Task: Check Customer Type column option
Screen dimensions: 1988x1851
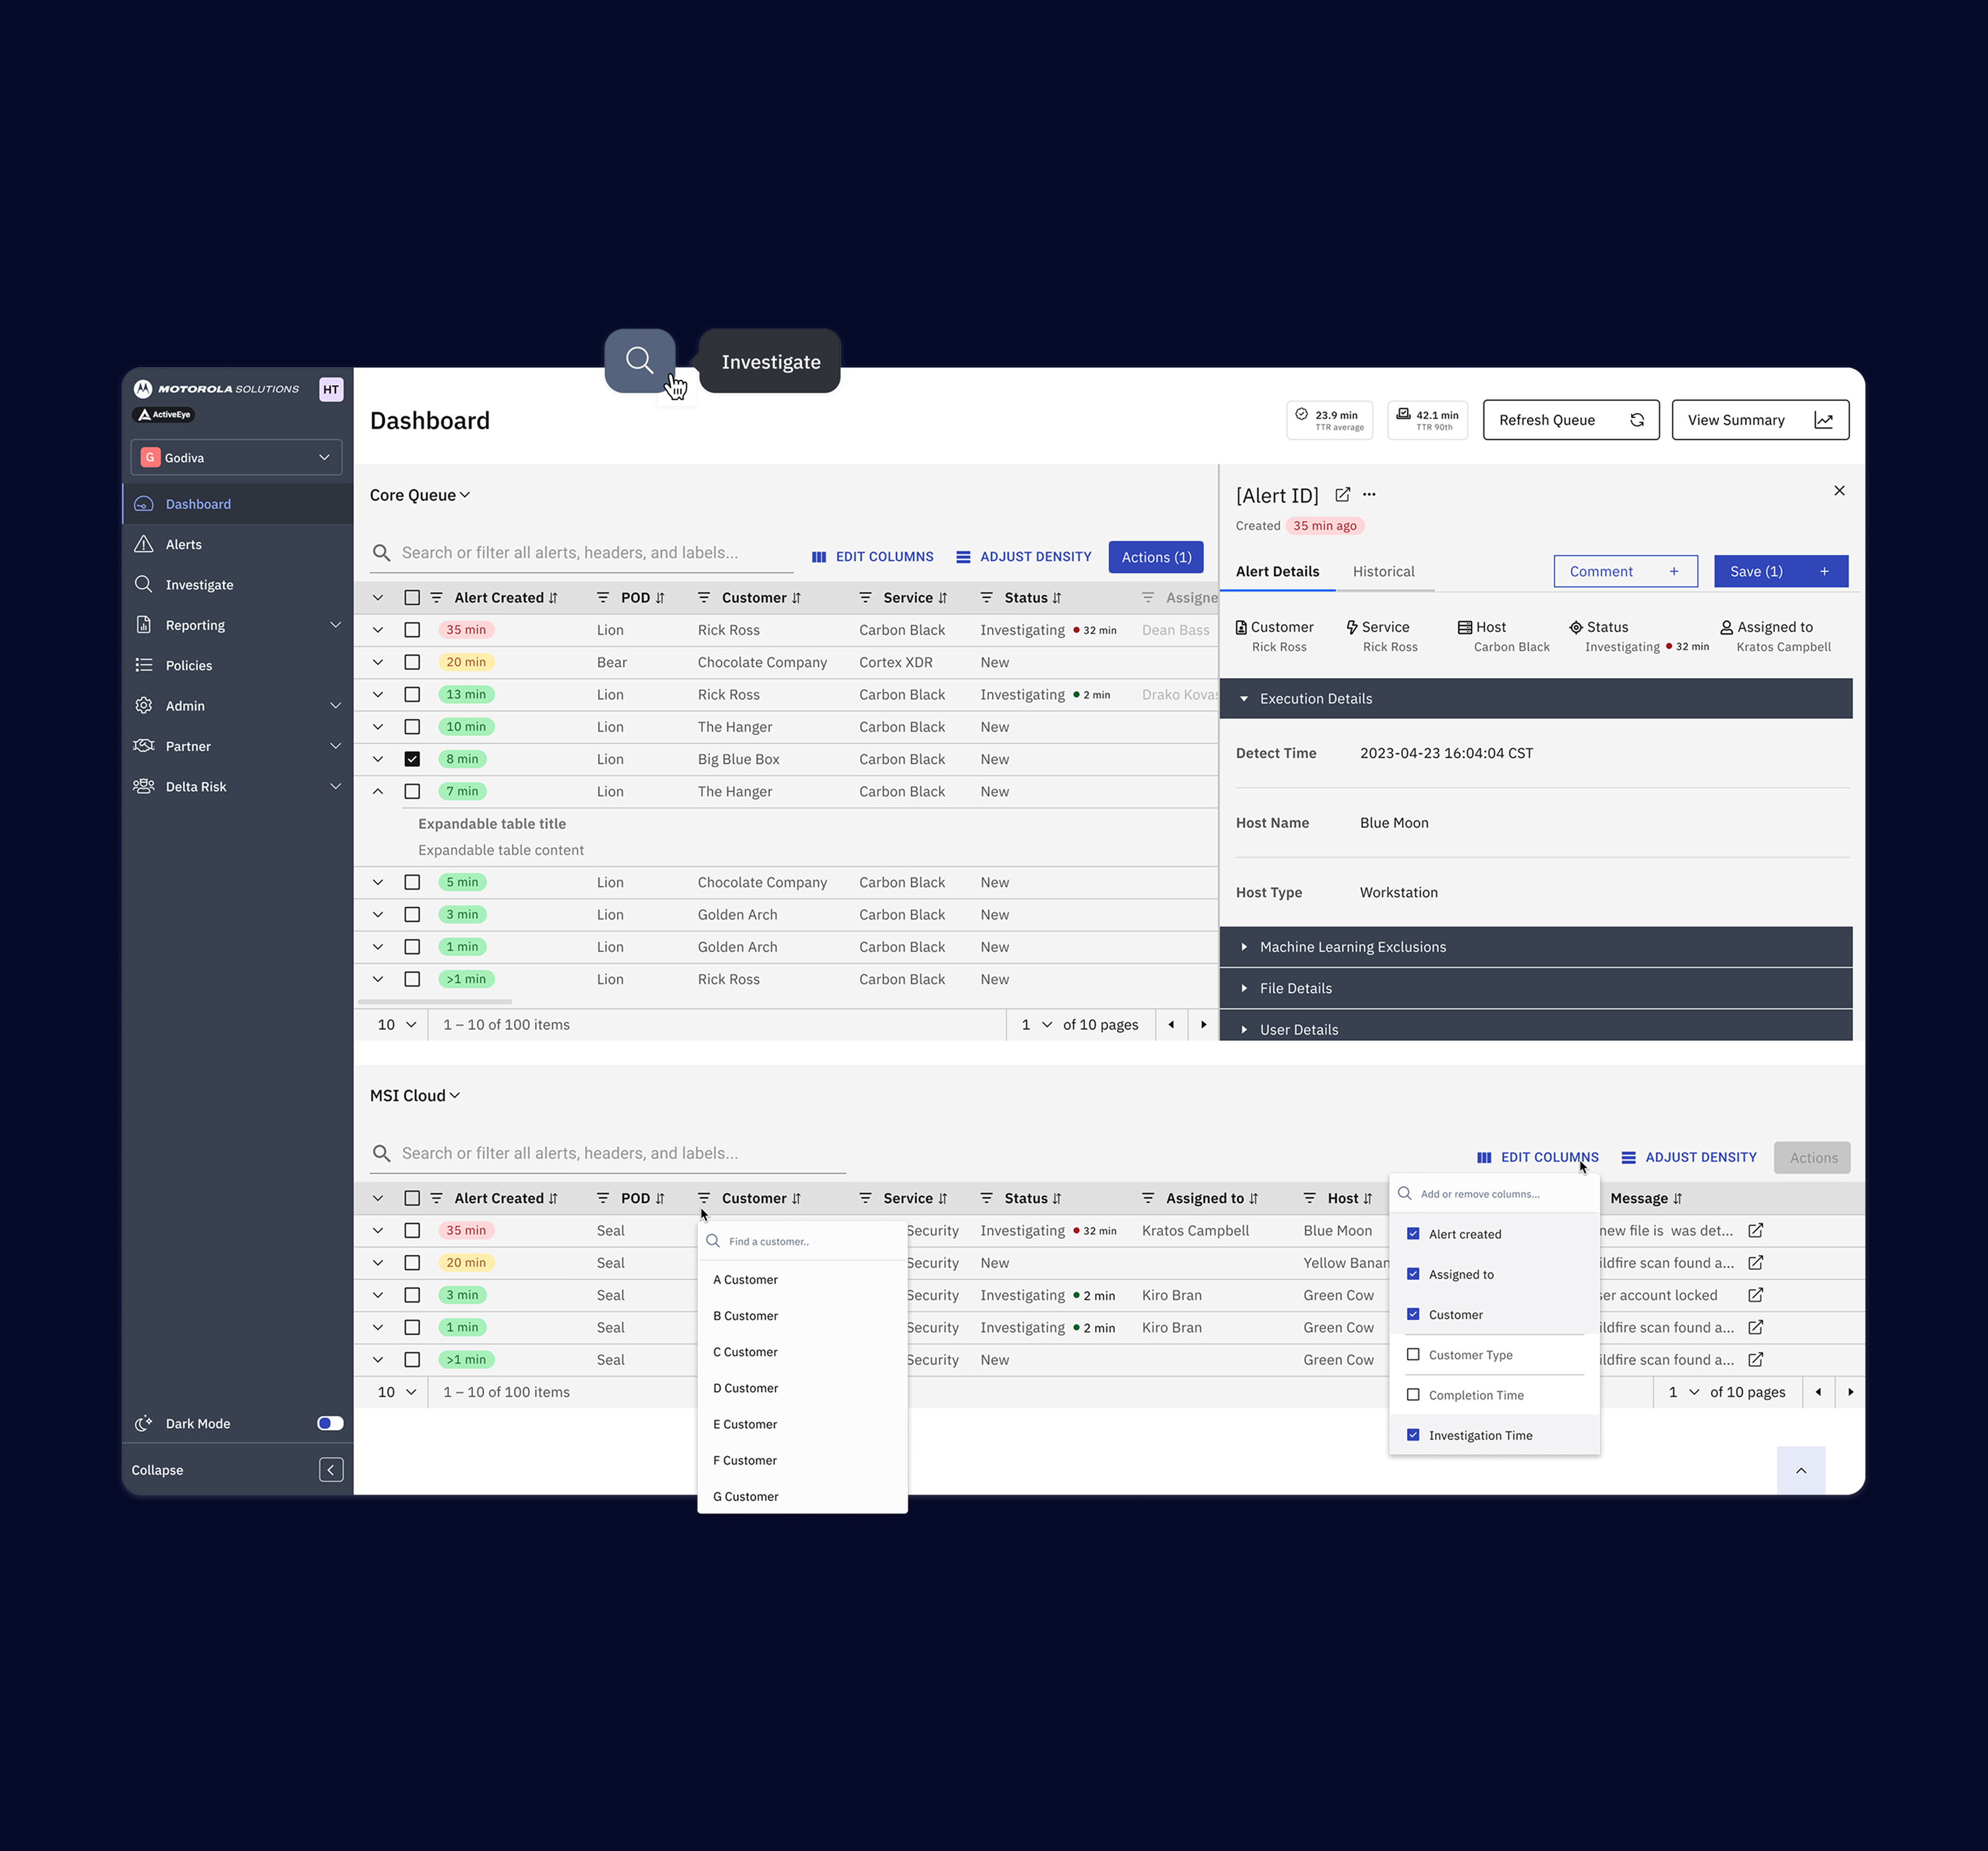Action: tap(1413, 1355)
